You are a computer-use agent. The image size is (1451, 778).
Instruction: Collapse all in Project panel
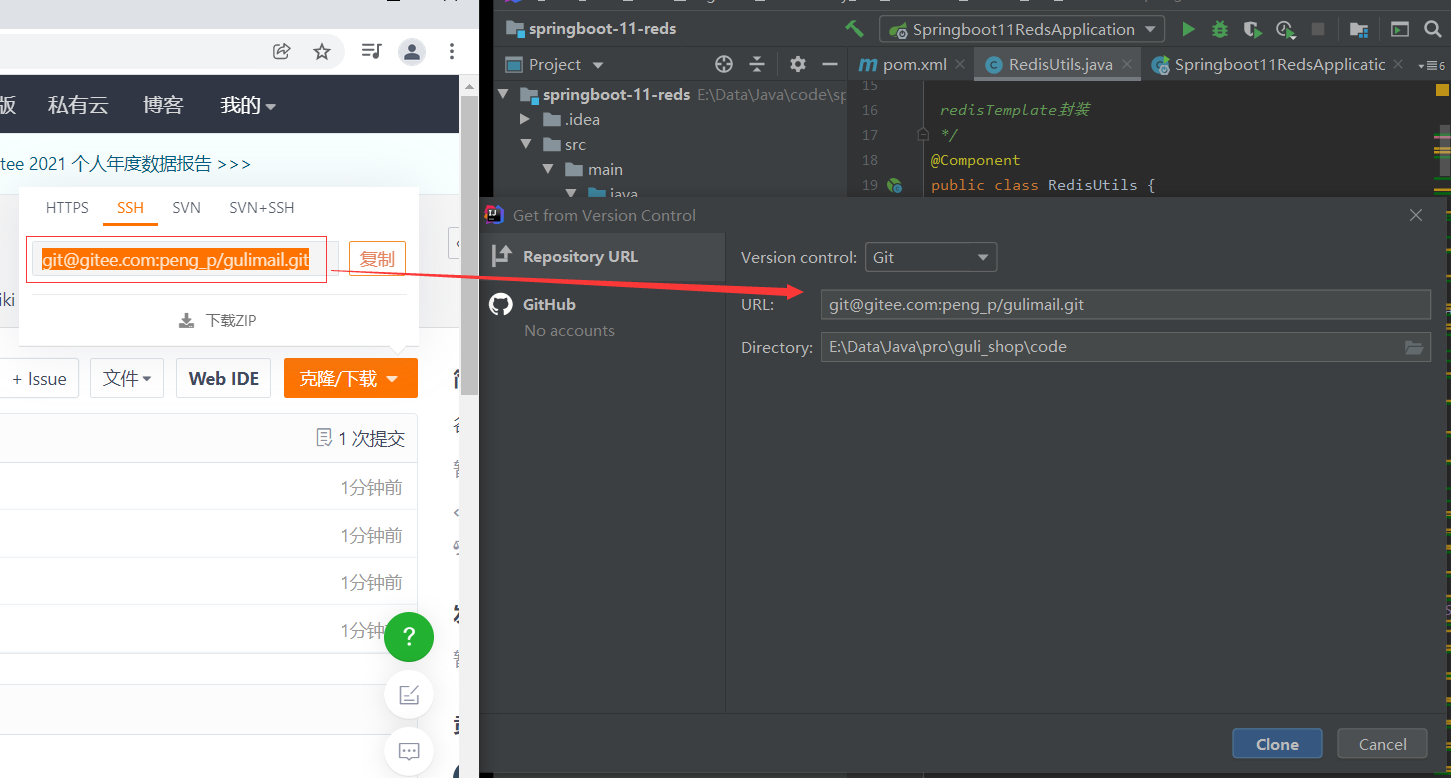click(x=757, y=64)
